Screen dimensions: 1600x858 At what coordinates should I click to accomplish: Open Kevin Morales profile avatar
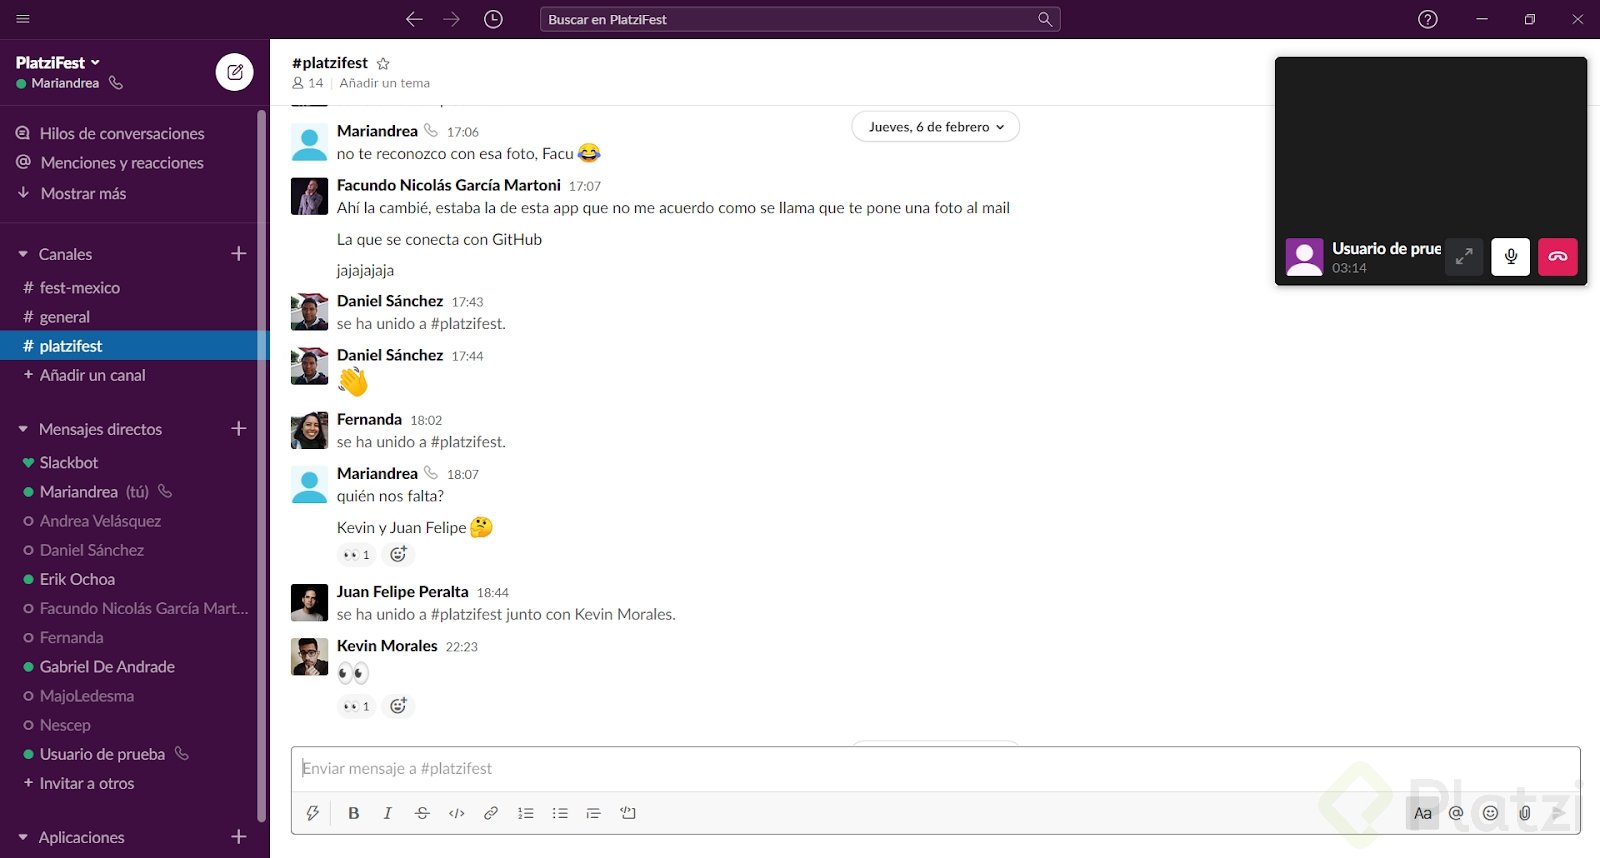[x=309, y=657]
